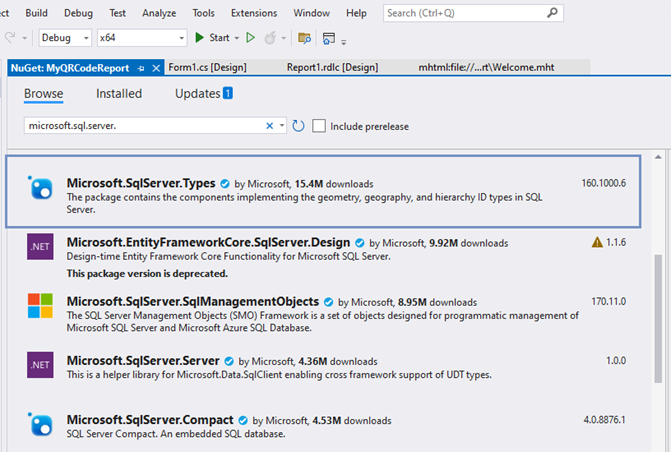Screen dimensions: 671x452
Task: Open the package search history dropdown
Action: point(282,125)
